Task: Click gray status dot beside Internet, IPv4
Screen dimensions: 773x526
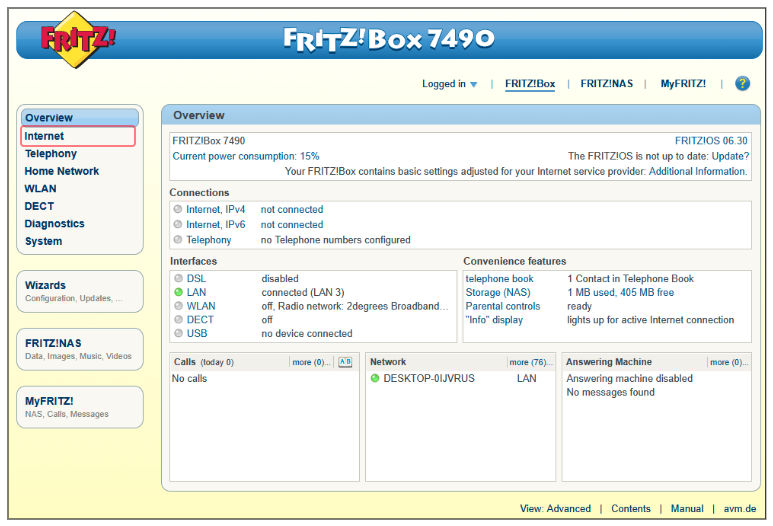Action: (x=178, y=209)
